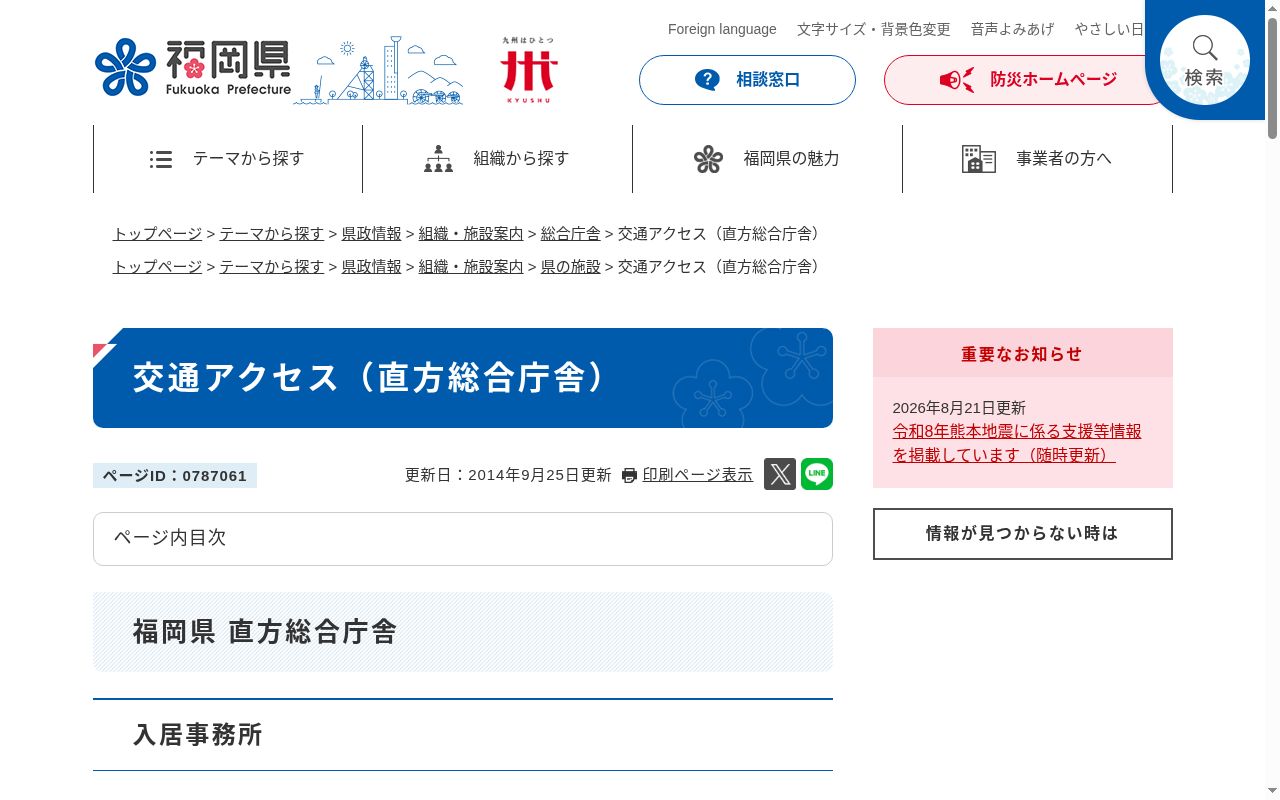The height and width of the screenshot is (800, 1280).
Task: Click the building icon beside 事業者の方へ
Action: tap(978, 159)
